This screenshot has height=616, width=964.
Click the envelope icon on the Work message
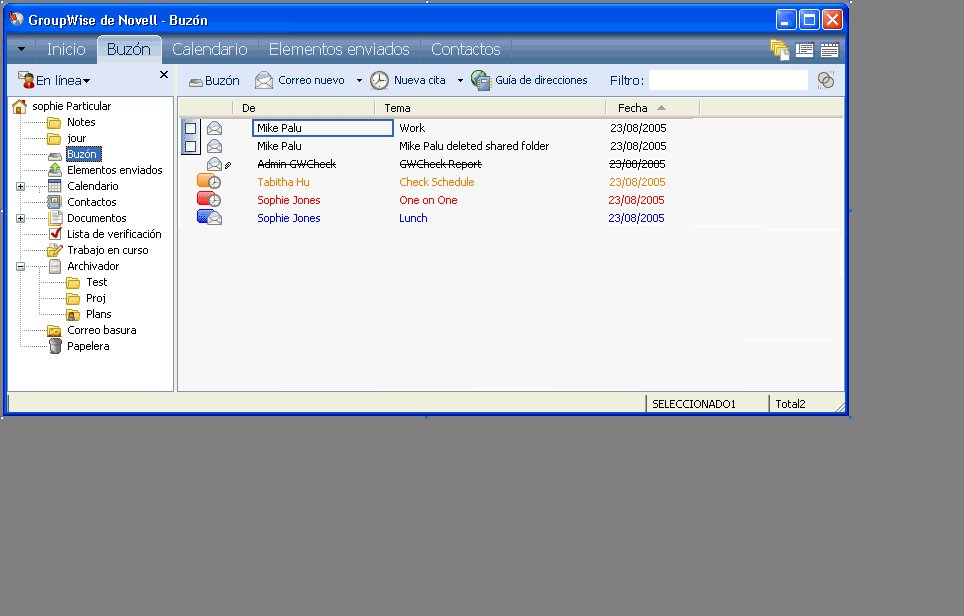tap(215, 128)
